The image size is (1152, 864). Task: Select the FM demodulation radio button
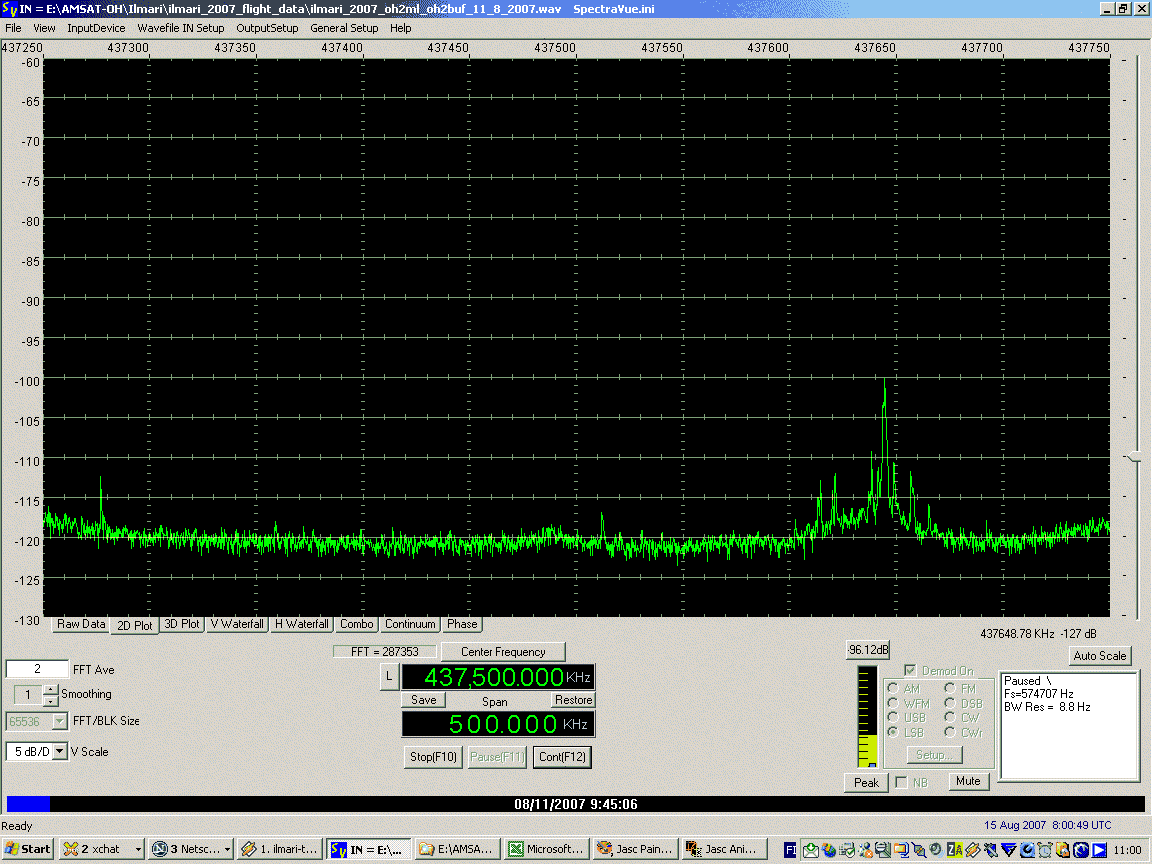point(950,688)
